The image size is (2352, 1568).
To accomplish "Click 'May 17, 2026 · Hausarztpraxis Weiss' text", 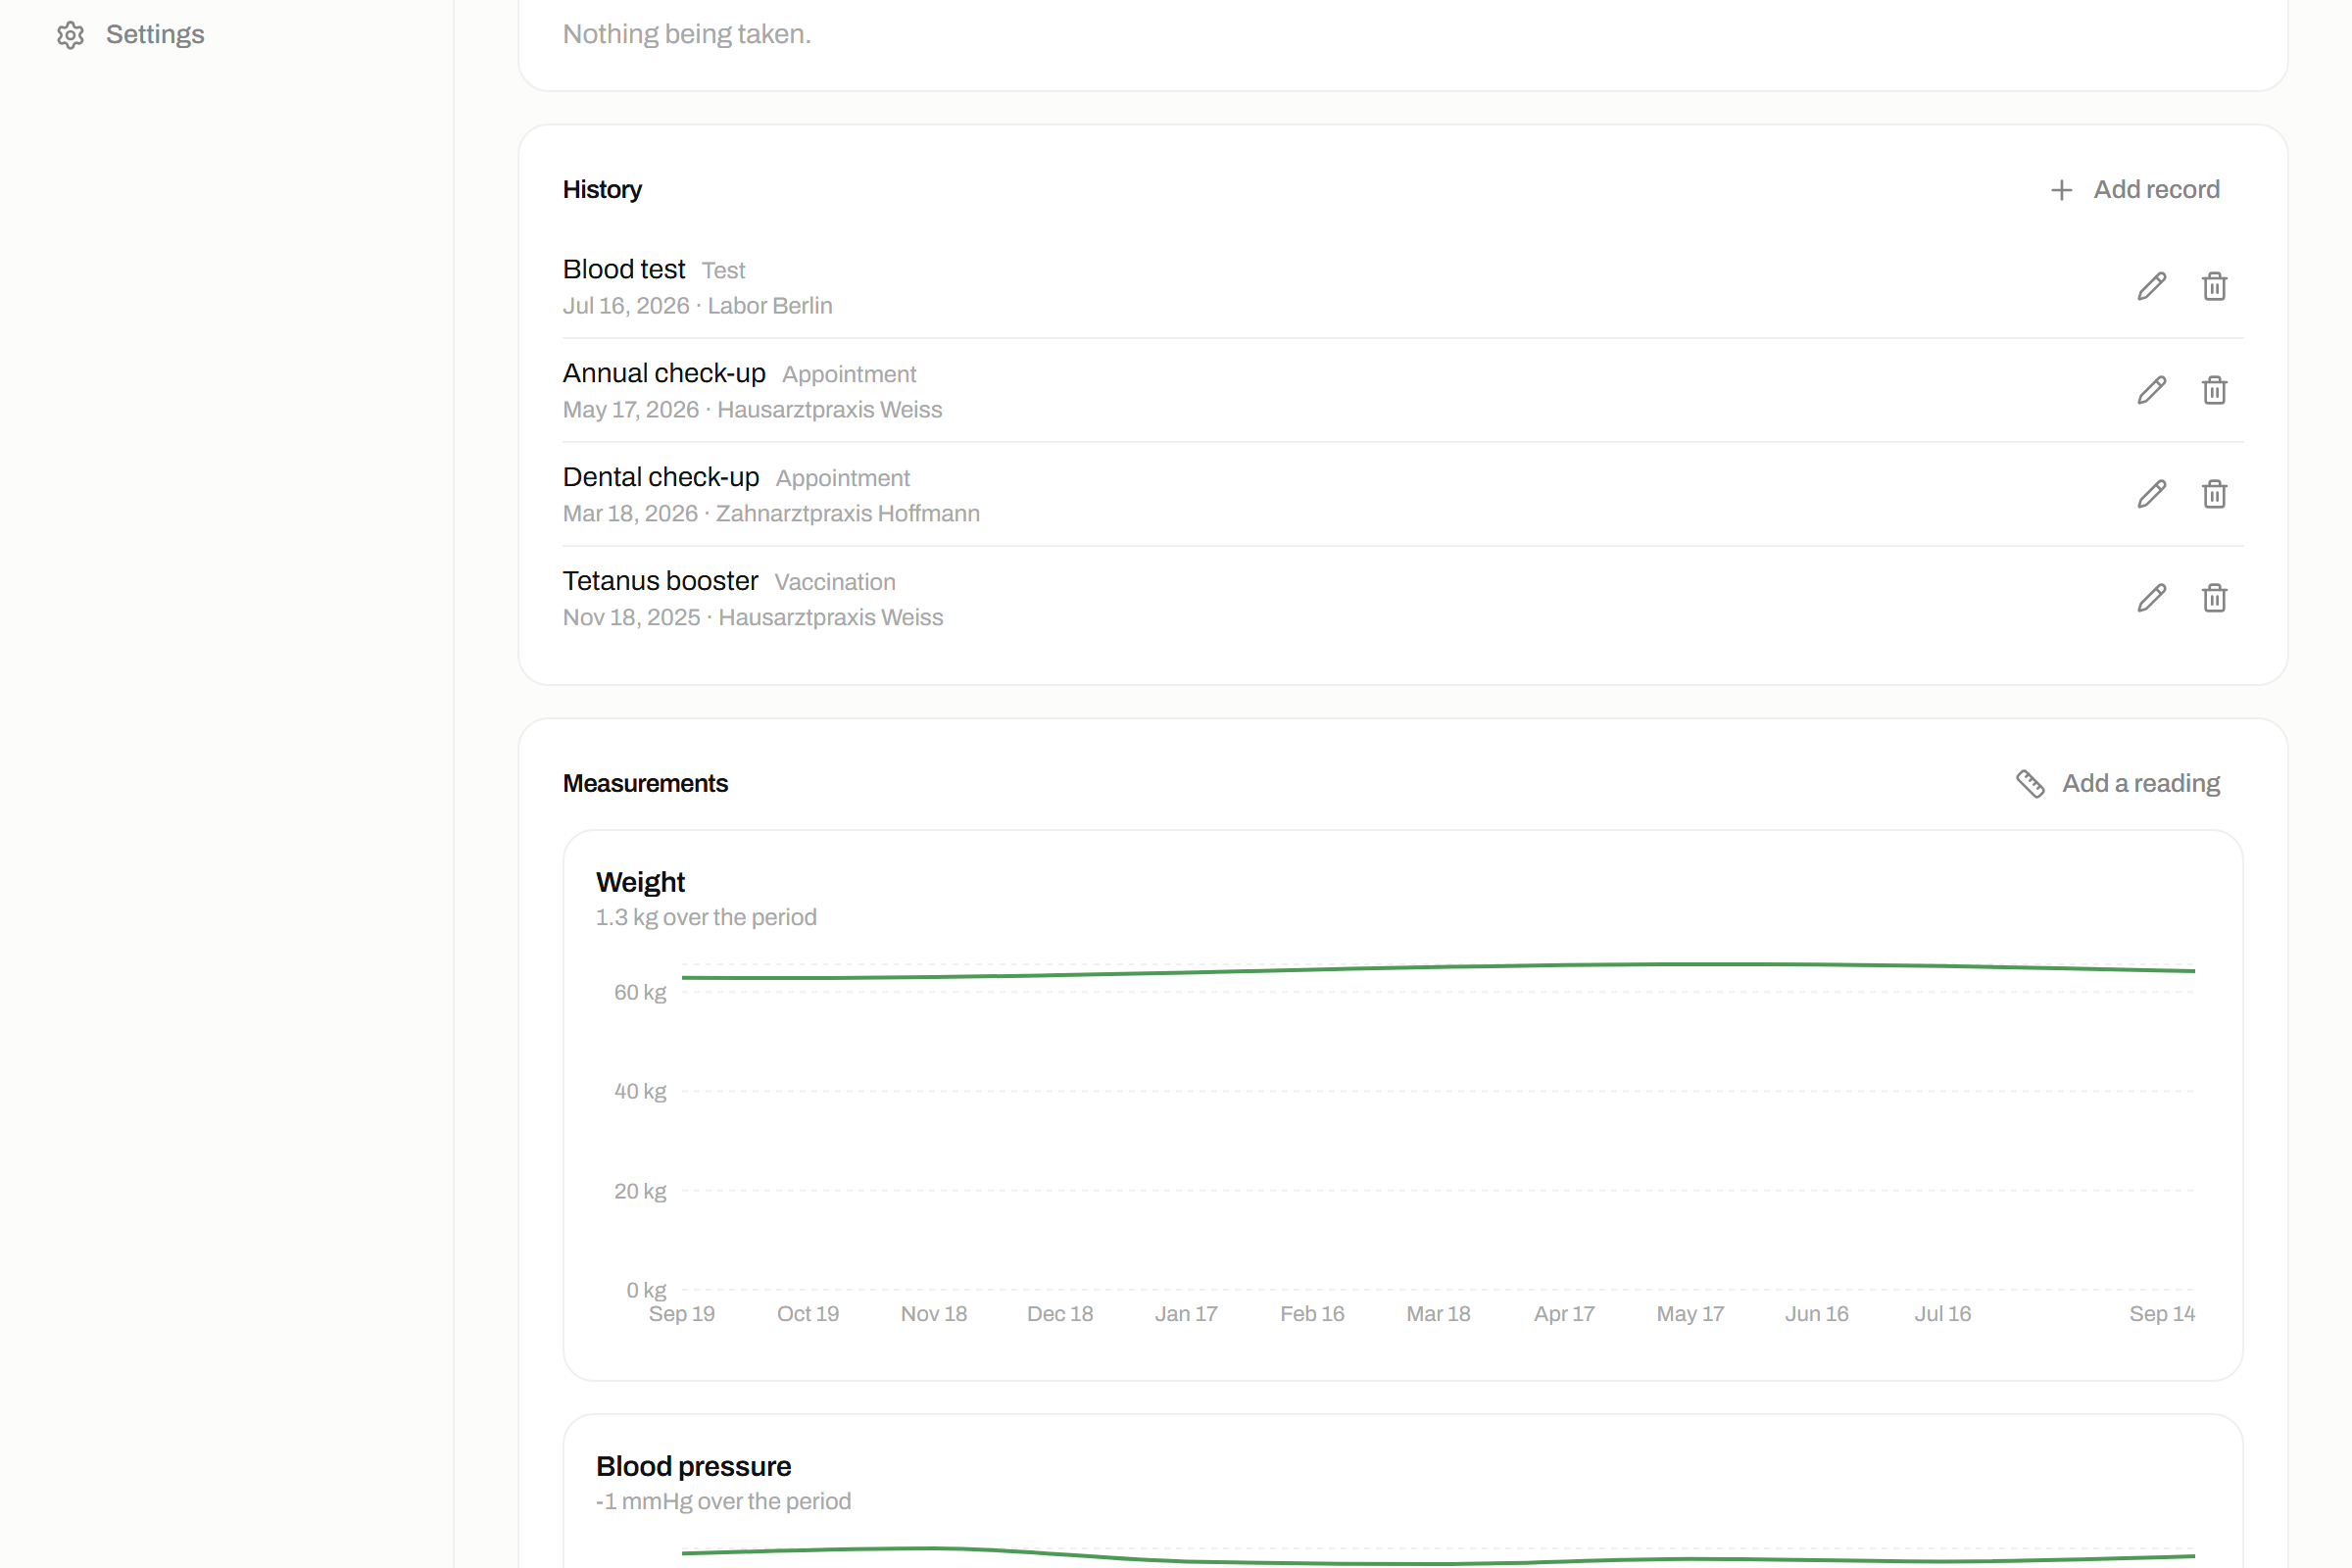I will pyautogui.click(x=752, y=410).
